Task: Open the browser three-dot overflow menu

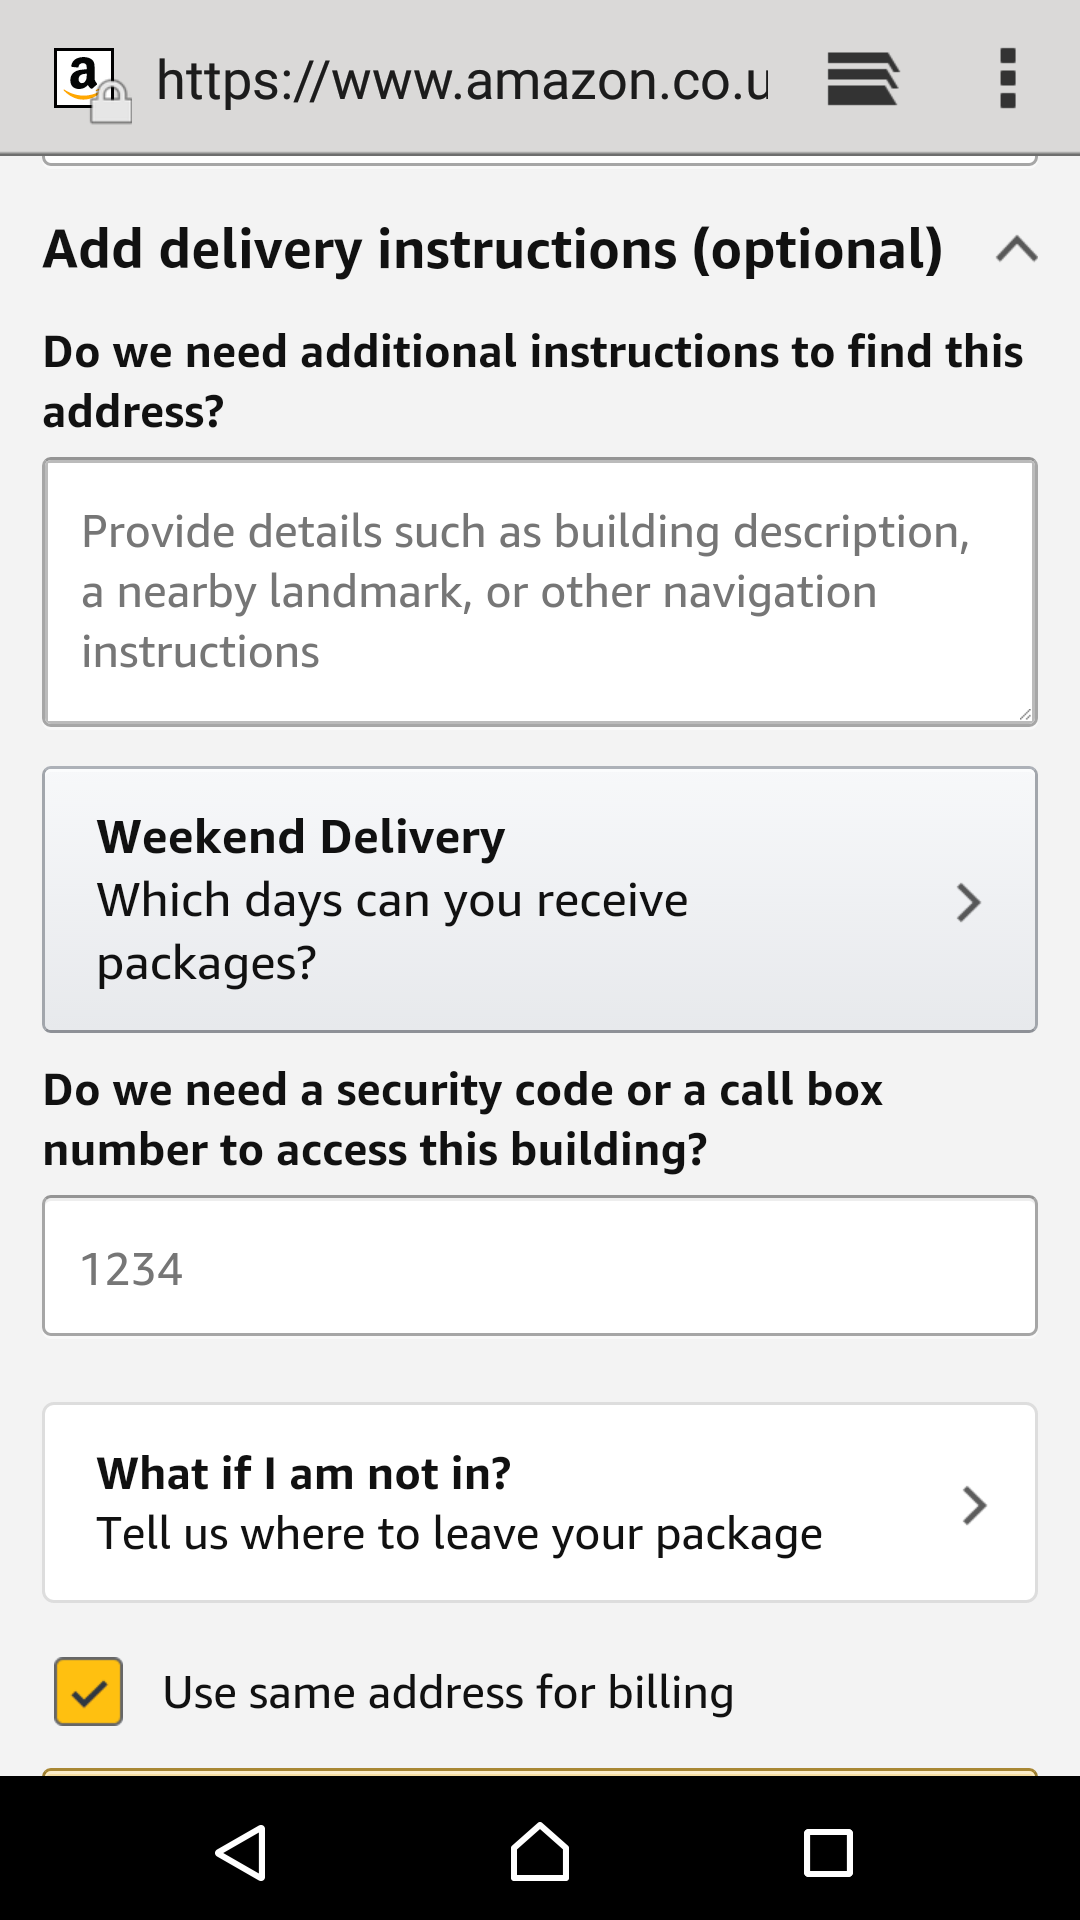Action: pos(1007,79)
